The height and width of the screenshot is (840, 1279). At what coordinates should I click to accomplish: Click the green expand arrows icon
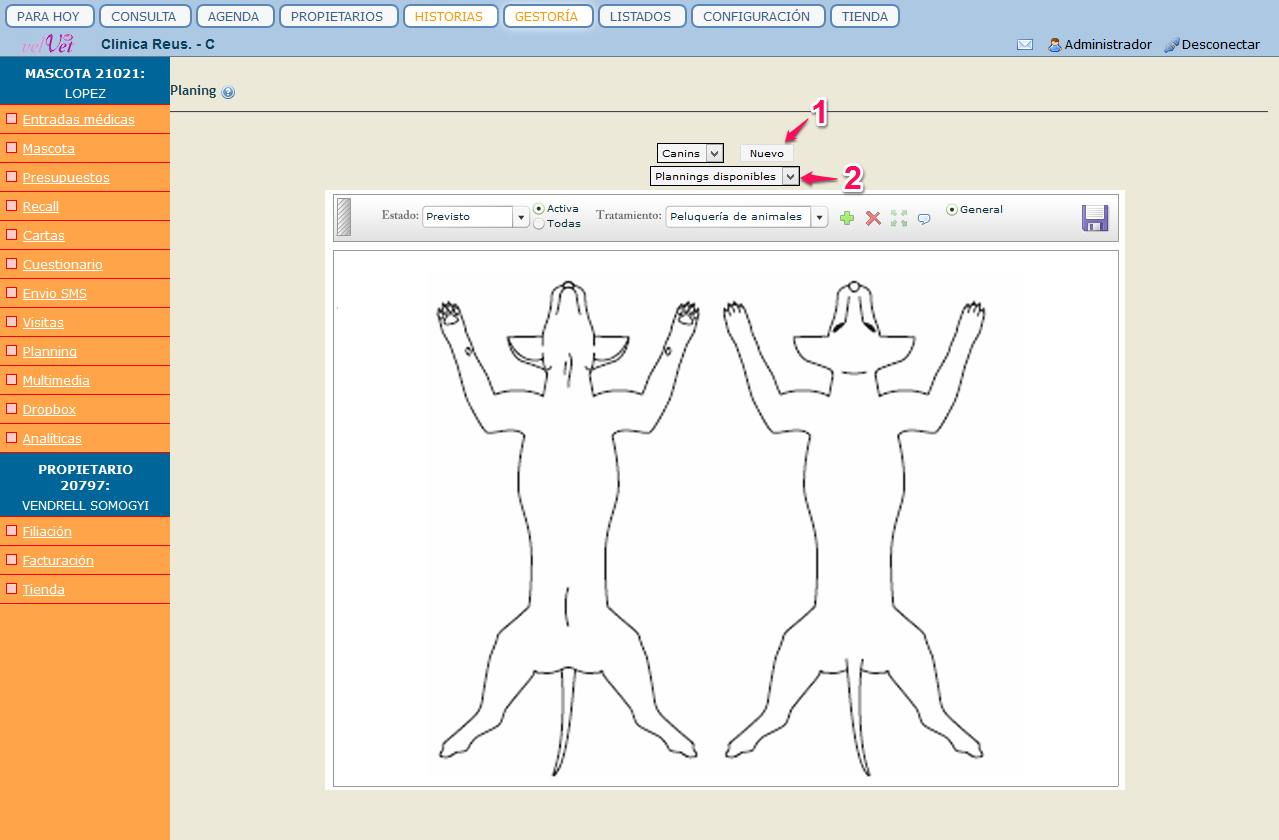pos(899,218)
